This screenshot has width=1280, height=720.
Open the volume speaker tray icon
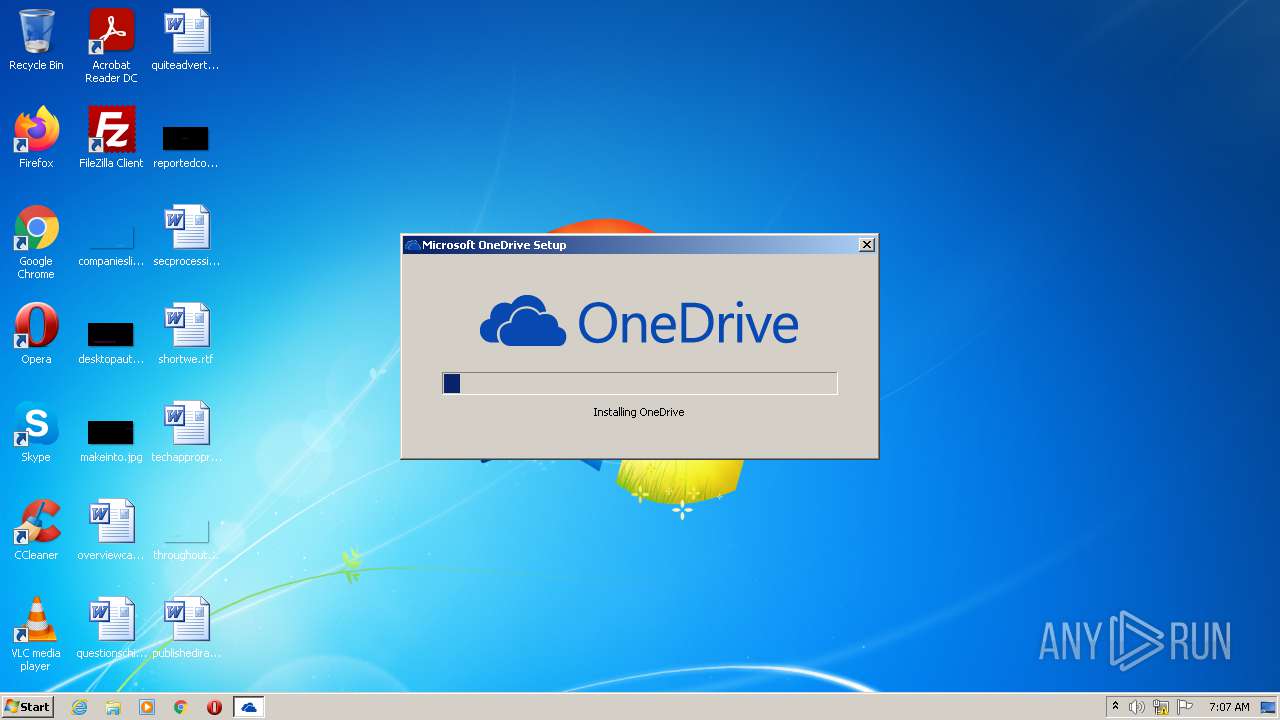pos(1137,707)
